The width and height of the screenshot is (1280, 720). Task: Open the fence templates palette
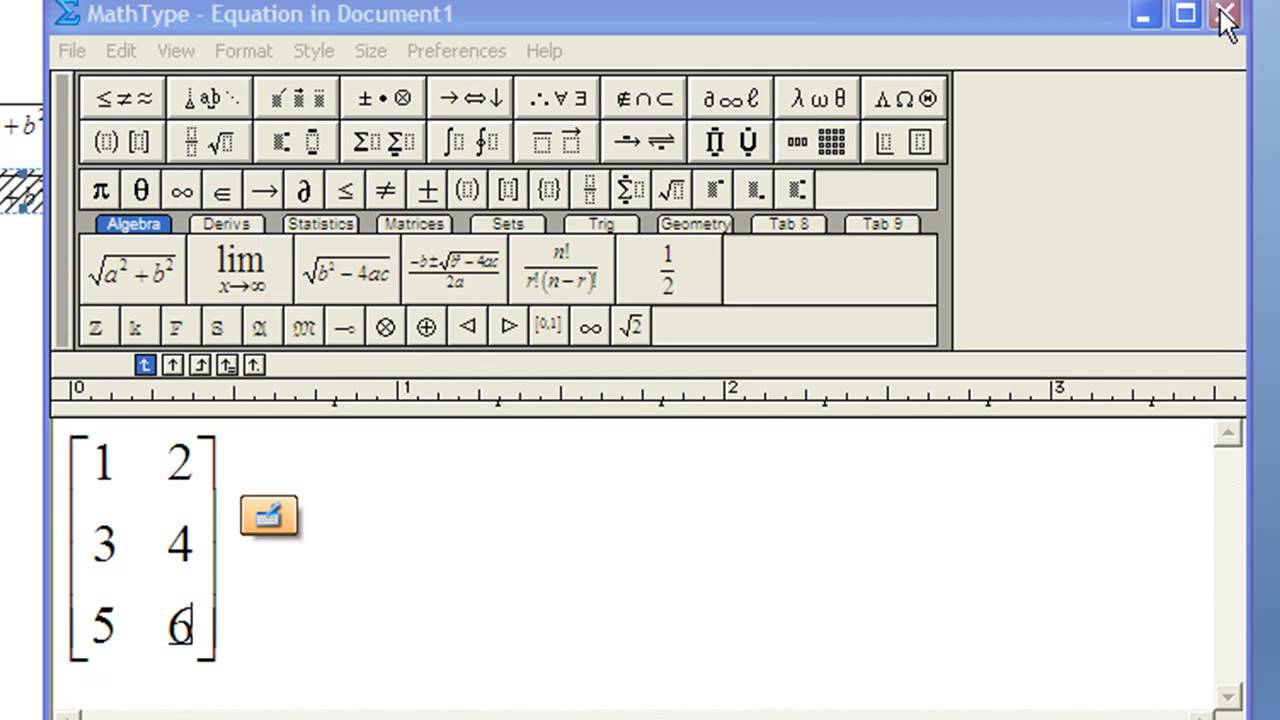click(x=123, y=142)
